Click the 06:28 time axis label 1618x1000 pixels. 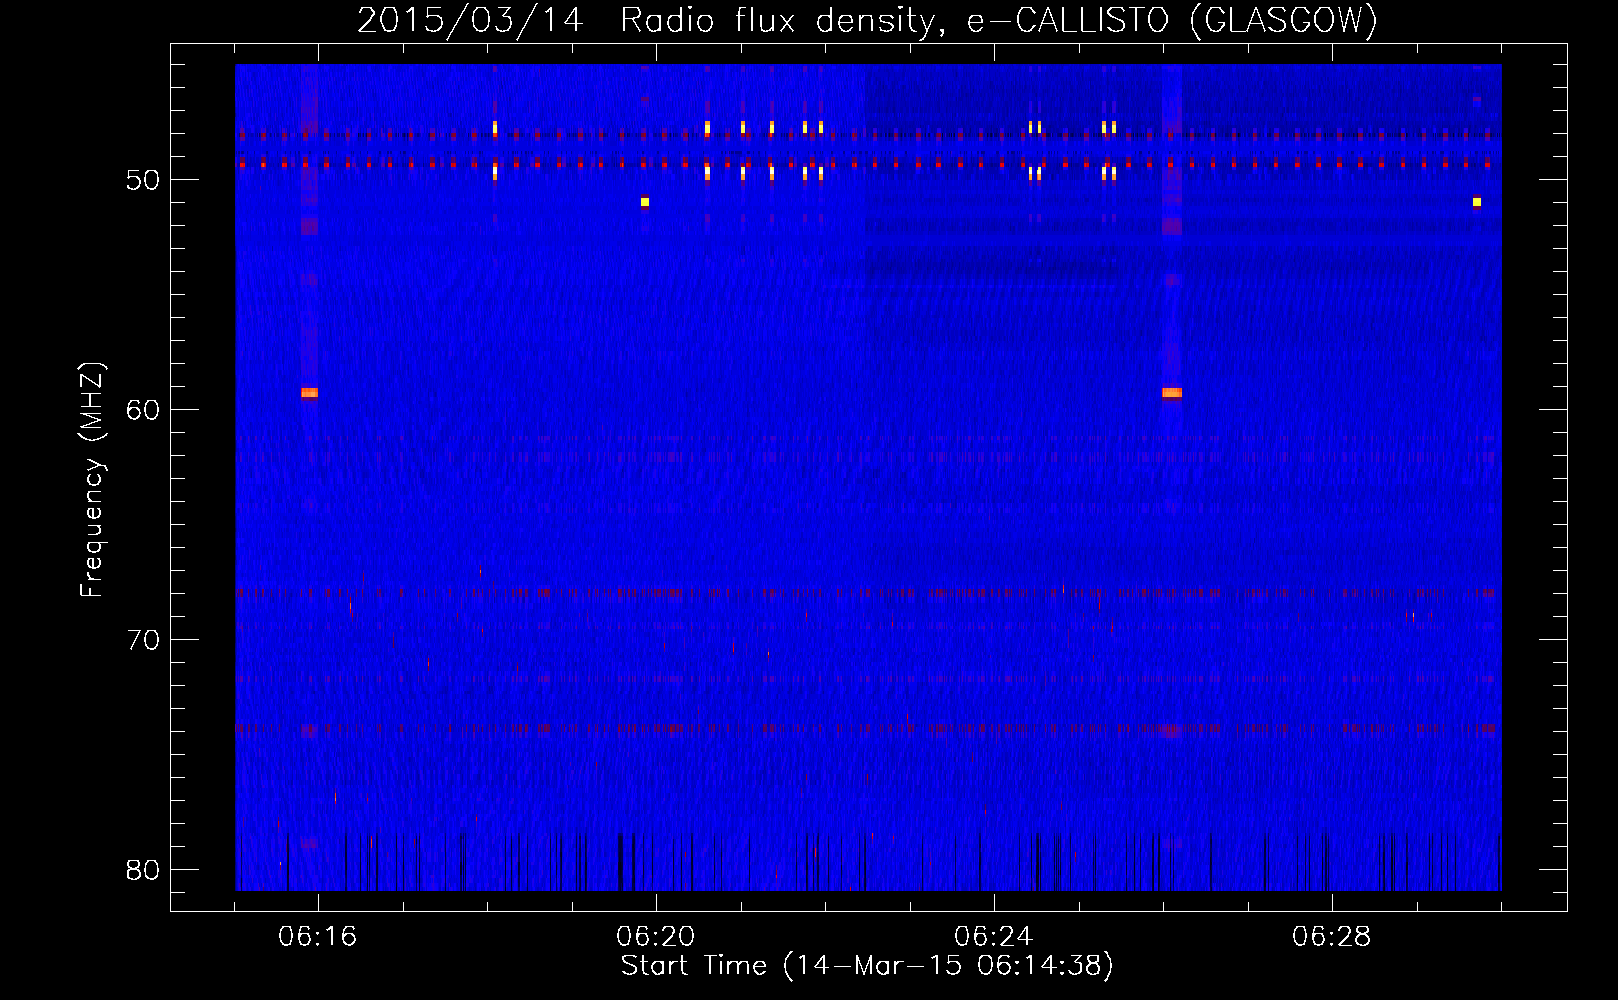[x=1332, y=937]
